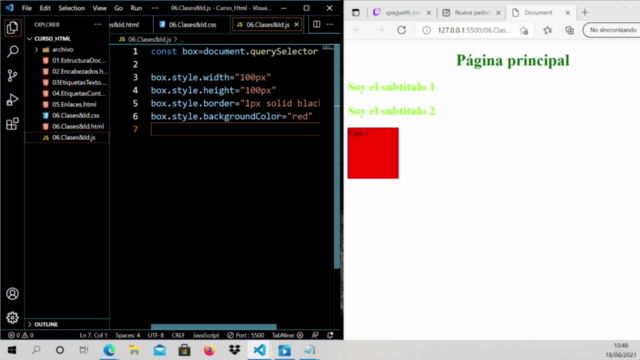Change language mode JavaScript
The image size is (640, 360).
pos(206,335)
